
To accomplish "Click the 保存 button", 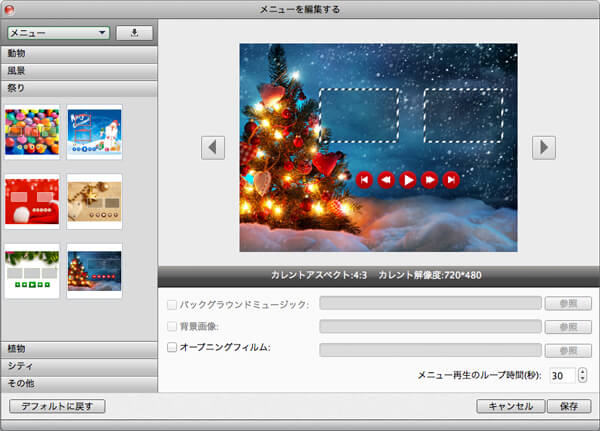I will (x=569, y=407).
